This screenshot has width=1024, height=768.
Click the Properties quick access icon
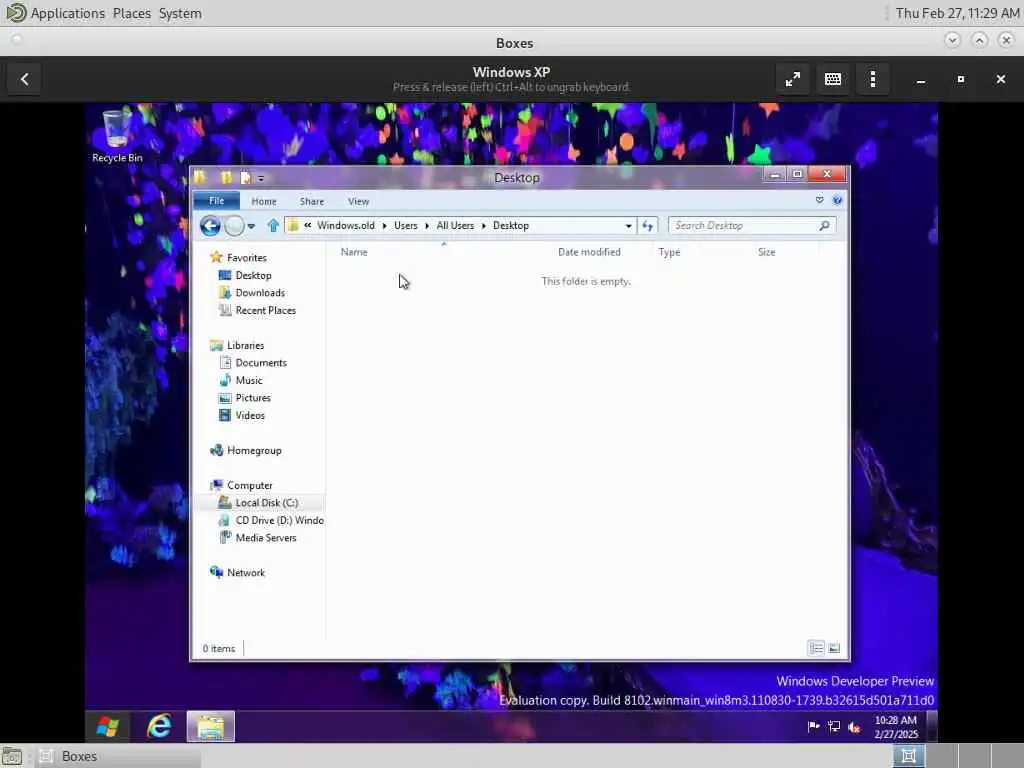tap(246, 178)
